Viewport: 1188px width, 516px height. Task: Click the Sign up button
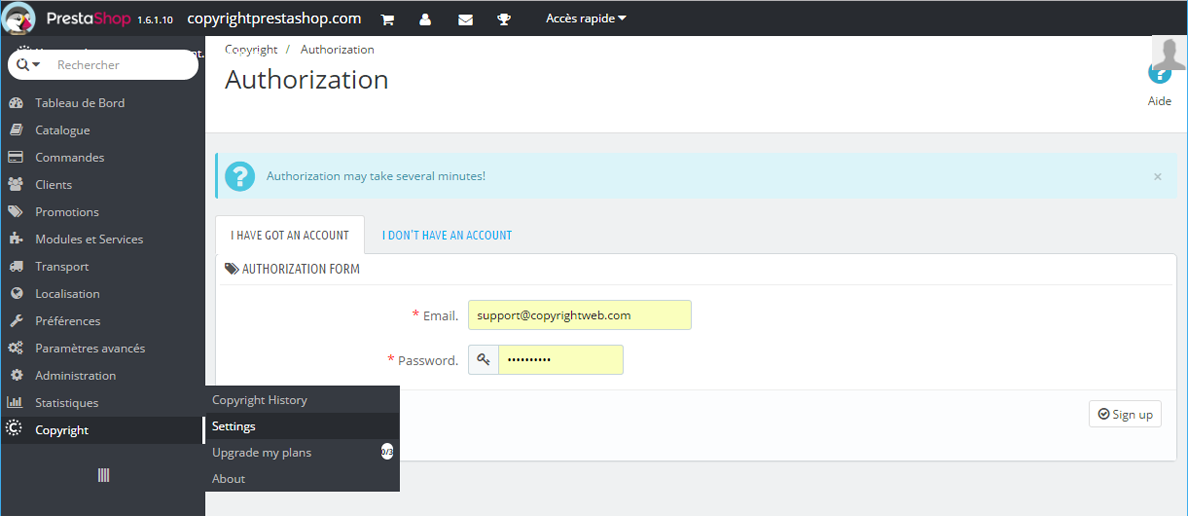click(x=1125, y=414)
